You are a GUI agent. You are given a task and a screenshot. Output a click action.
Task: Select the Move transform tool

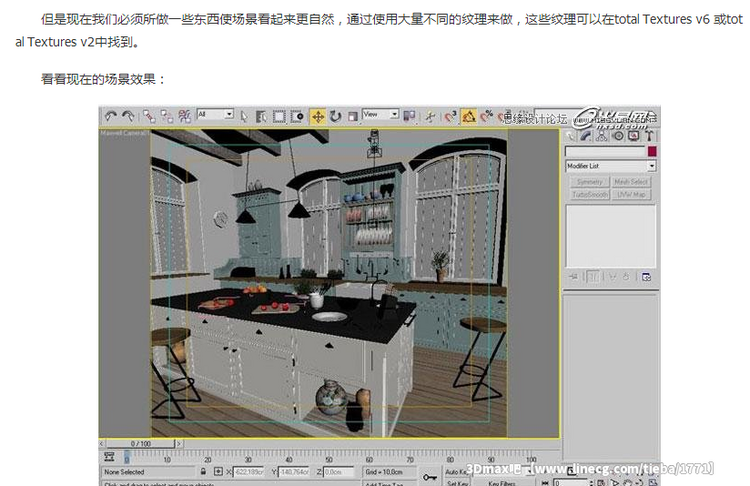[x=318, y=116]
